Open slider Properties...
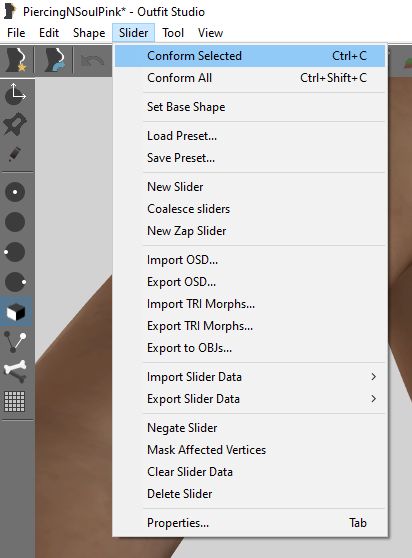 (250, 523)
